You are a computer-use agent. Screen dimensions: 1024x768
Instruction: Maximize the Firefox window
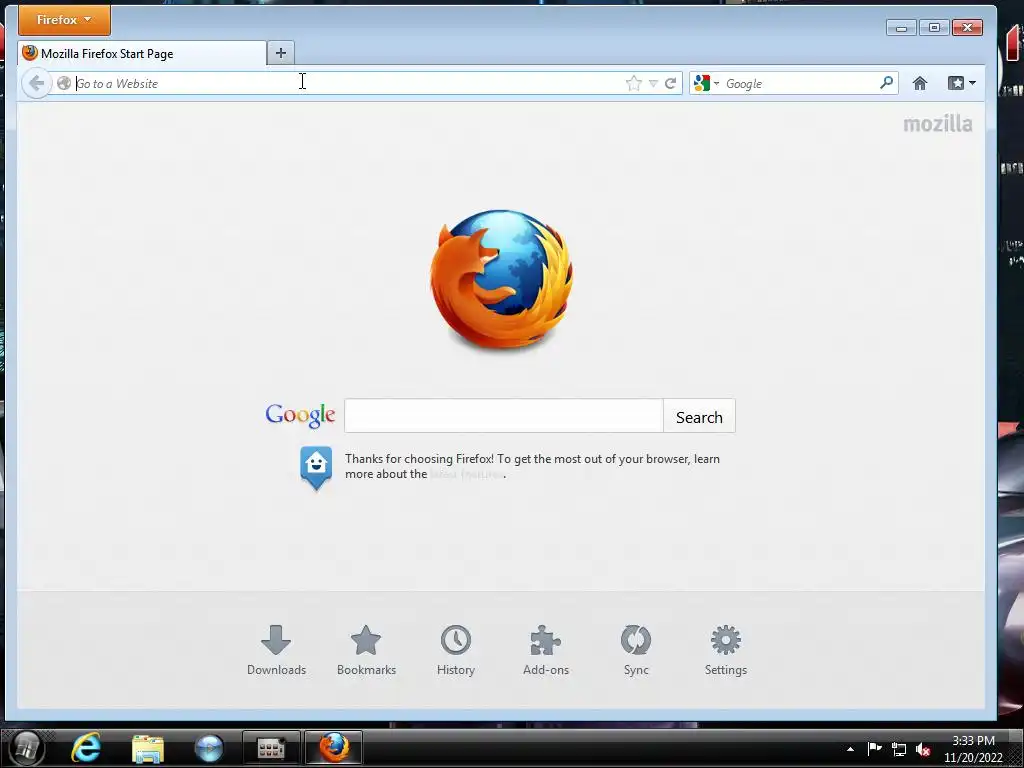point(934,27)
